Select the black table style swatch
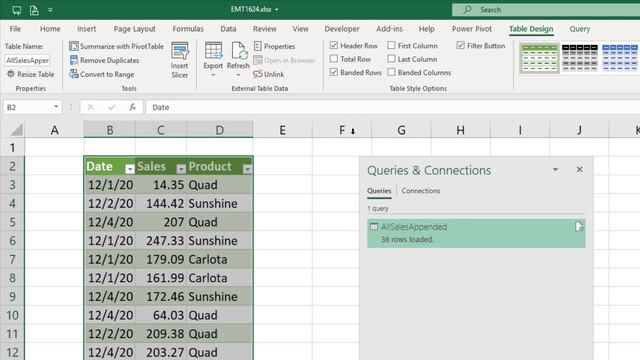Image resolution: width=640 pixels, height=360 pixels. (x=580, y=58)
